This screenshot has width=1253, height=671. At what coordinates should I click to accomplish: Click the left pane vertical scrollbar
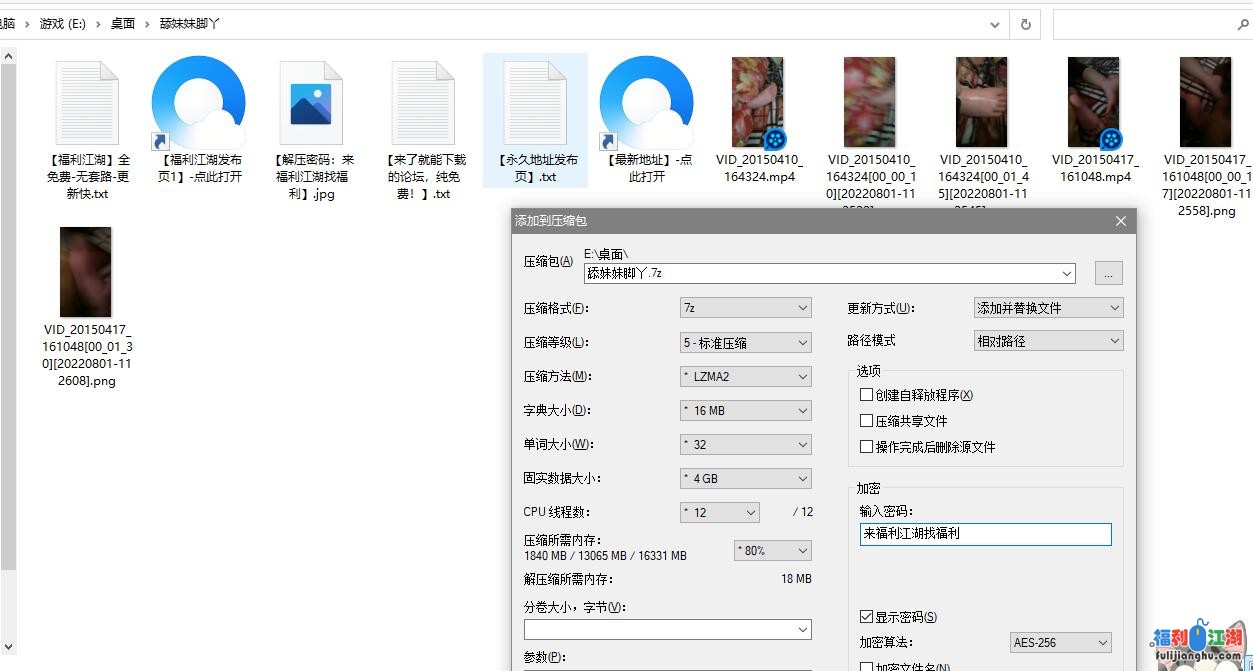pos(8,300)
